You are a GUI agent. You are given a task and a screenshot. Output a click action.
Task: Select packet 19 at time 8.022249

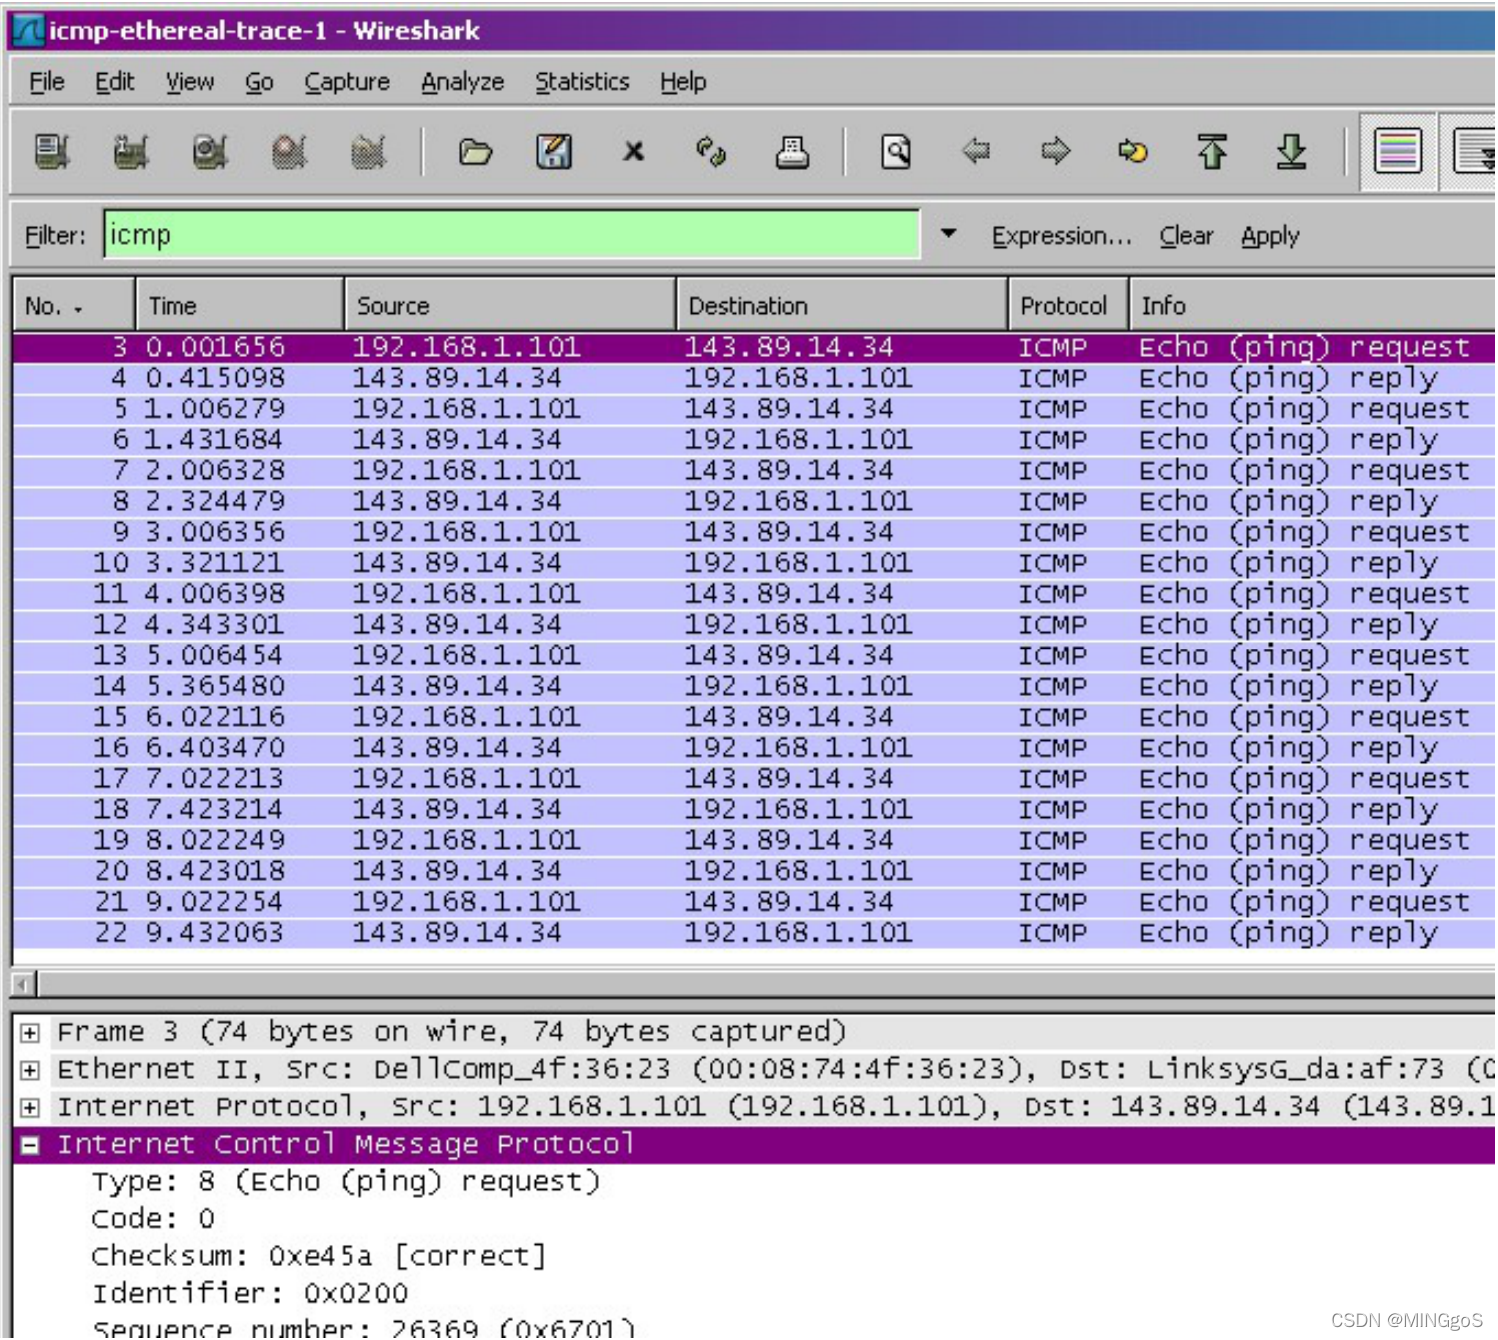(754, 840)
